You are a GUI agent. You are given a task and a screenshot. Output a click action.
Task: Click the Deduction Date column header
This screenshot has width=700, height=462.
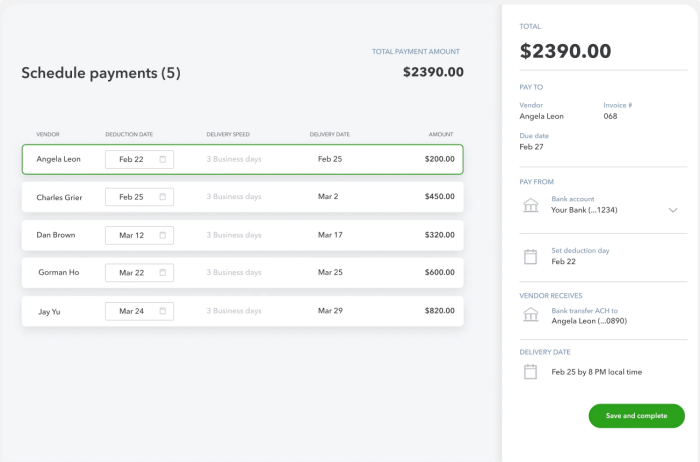[x=129, y=134]
